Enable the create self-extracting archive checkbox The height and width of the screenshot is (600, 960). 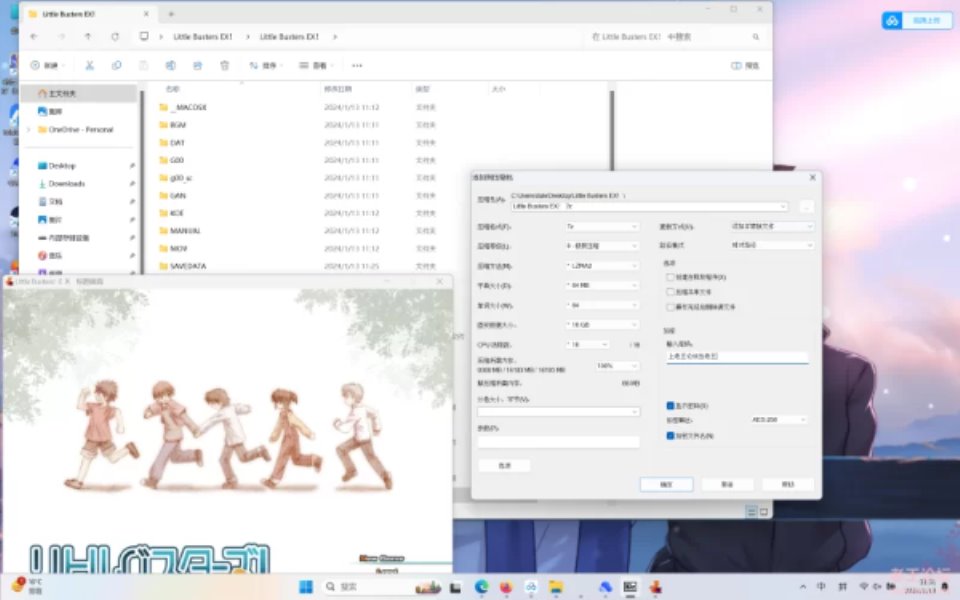670,277
